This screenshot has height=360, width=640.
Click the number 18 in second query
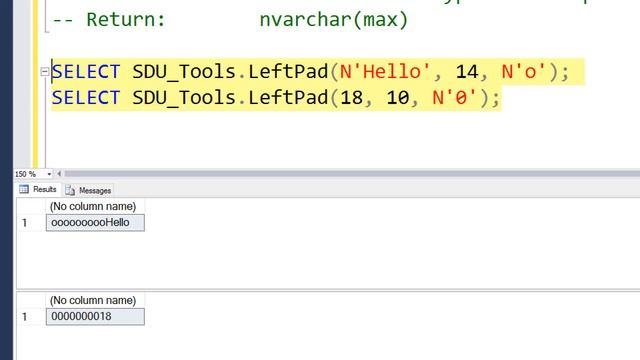[x=351, y=98]
